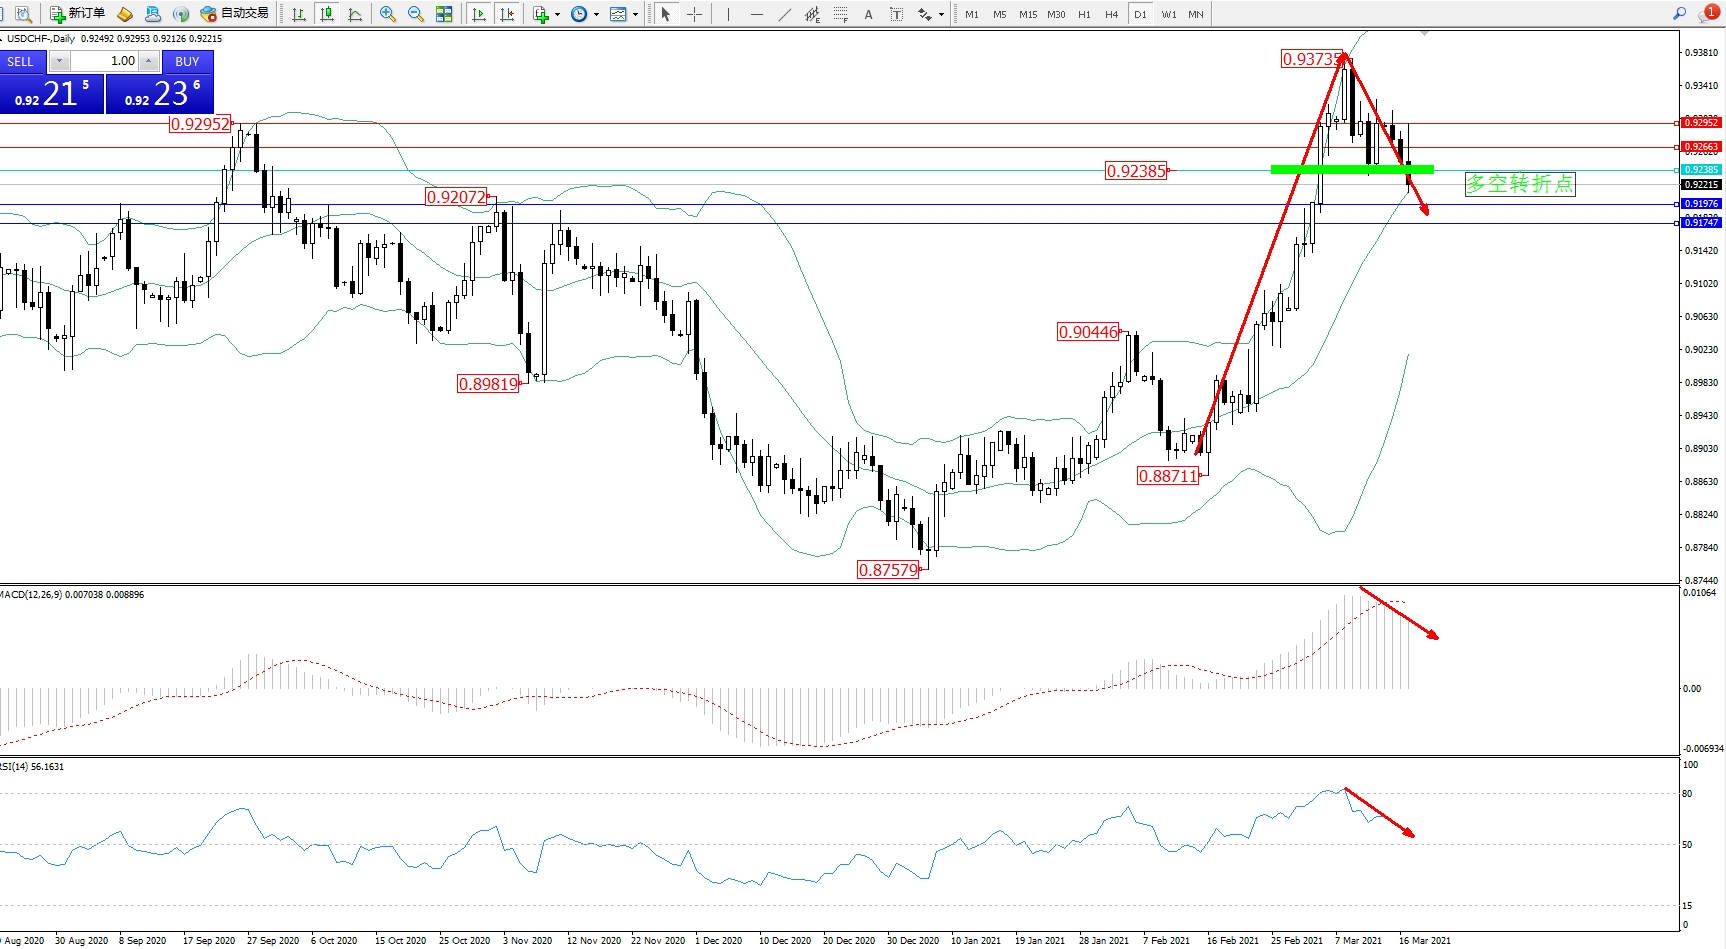Click the lot volume input field
Screen dimensions: 1726x949
tap(105, 61)
